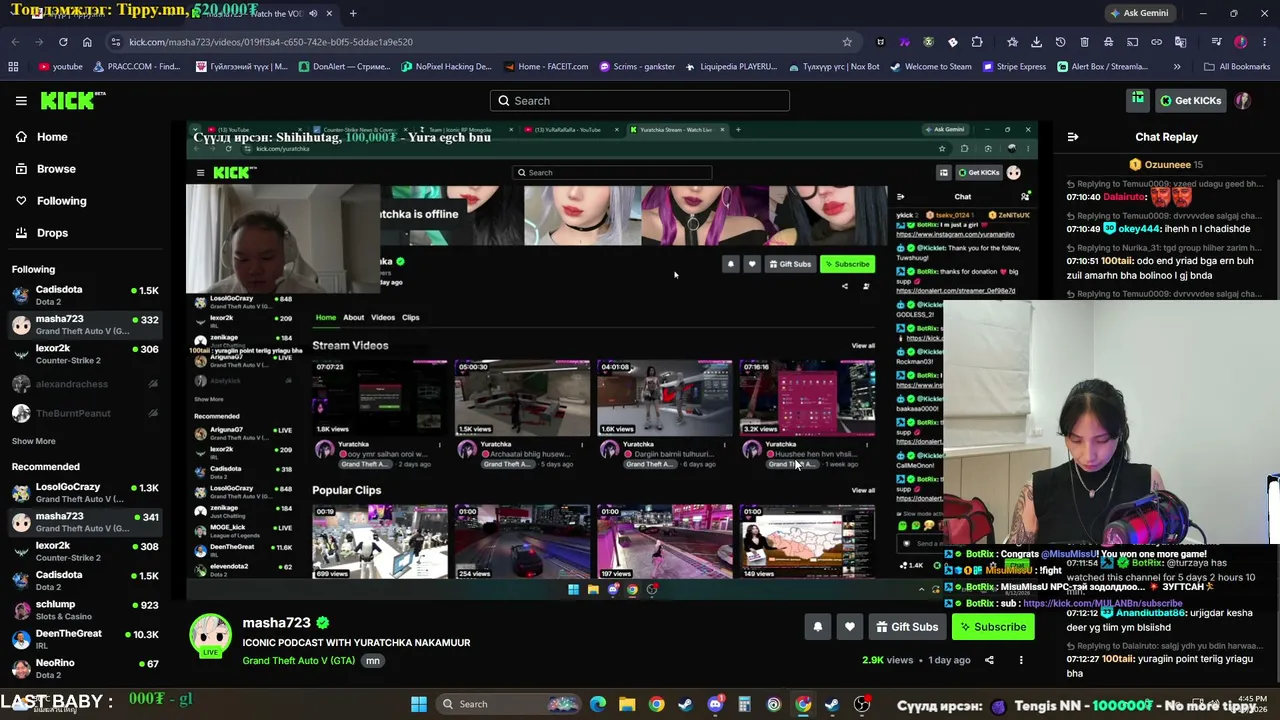Open offline channel TheBurntPeanut
1280x720 pixels.
(85, 413)
